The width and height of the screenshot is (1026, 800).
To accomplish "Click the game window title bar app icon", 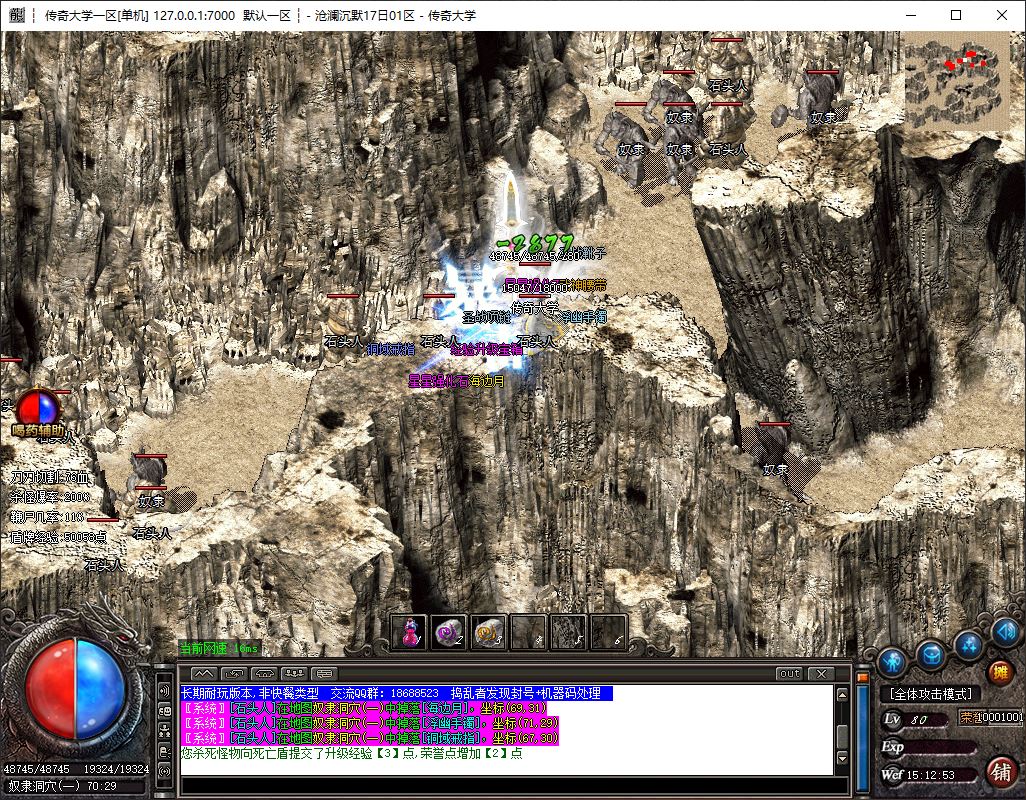I will click(x=16, y=15).
